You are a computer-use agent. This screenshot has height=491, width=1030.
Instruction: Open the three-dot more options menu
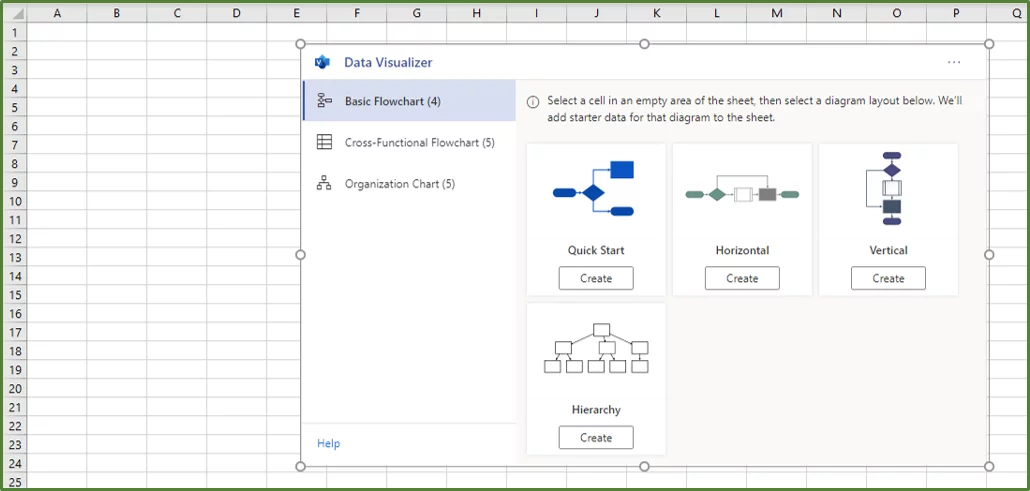(x=953, y=62)
